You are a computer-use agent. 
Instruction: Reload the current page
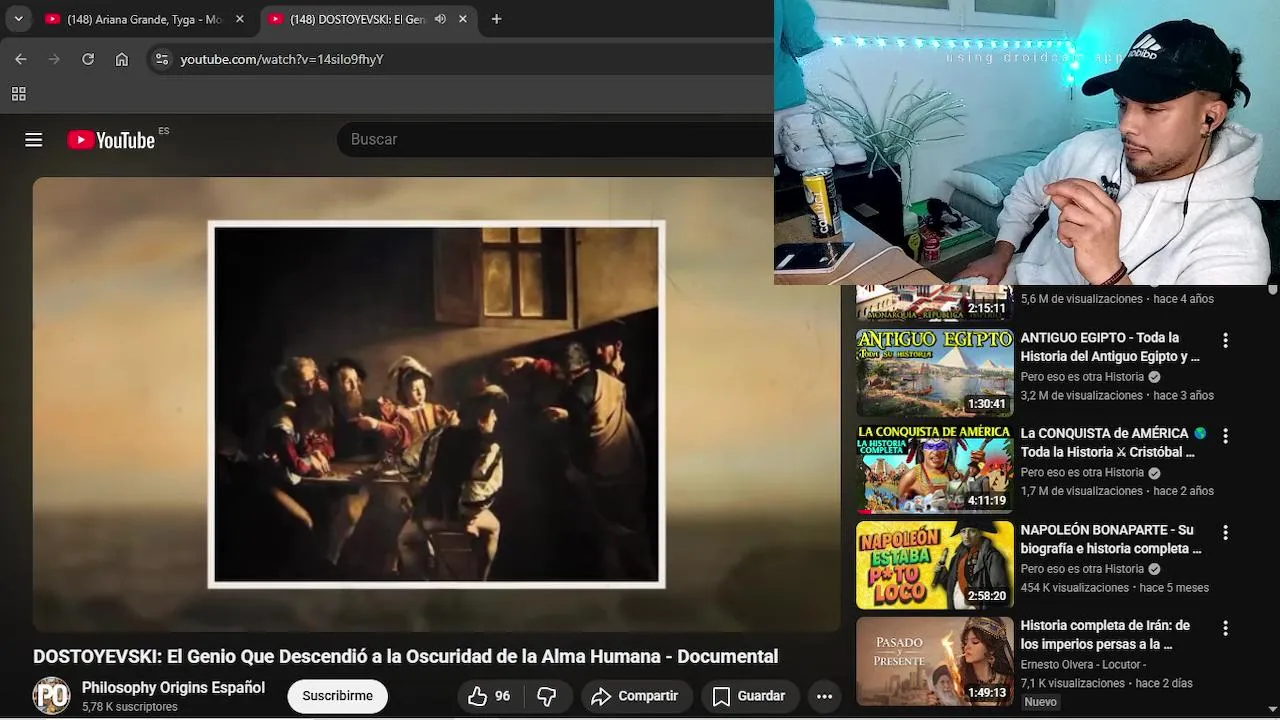88,59
